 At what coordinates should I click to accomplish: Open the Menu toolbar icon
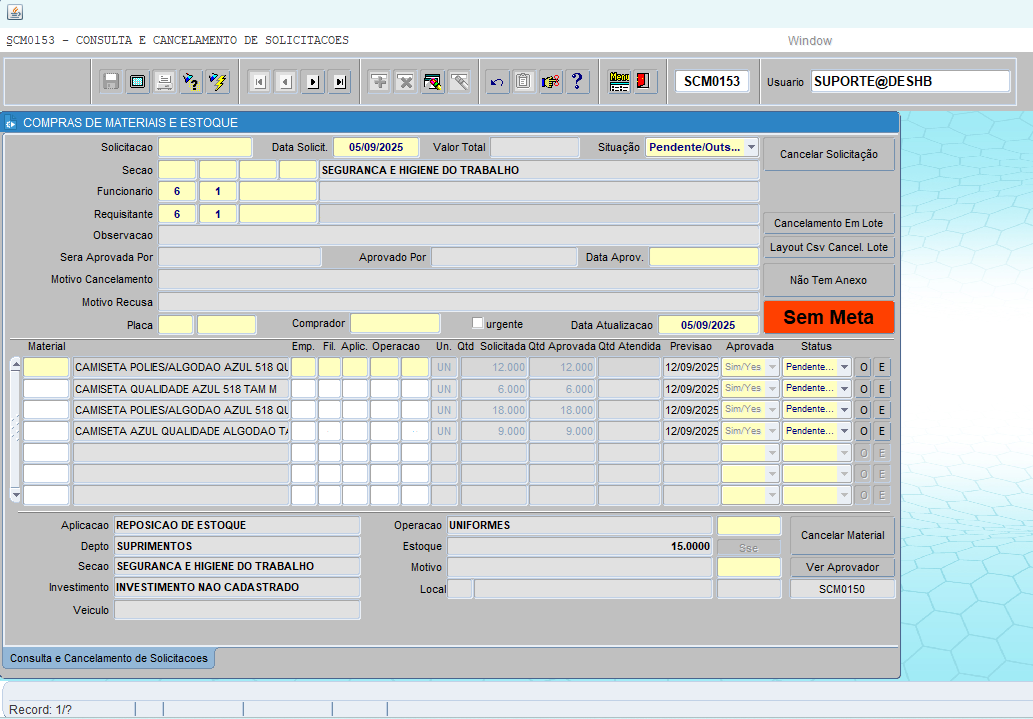click(x=619, y=82)
